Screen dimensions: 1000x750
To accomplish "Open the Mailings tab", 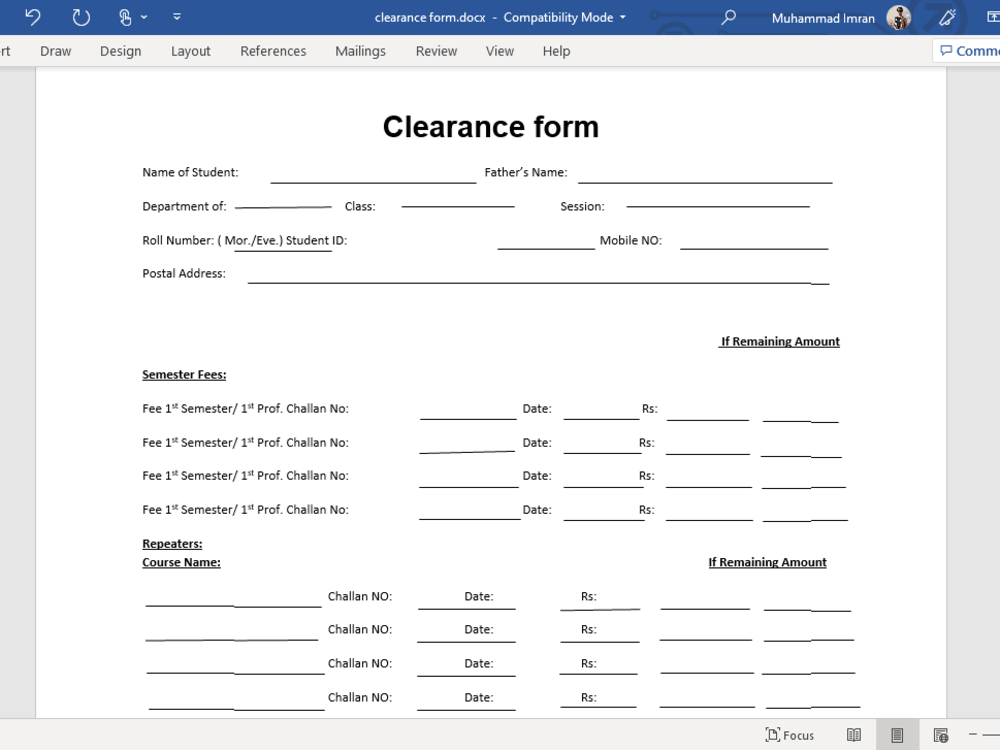I will [360, 51].
